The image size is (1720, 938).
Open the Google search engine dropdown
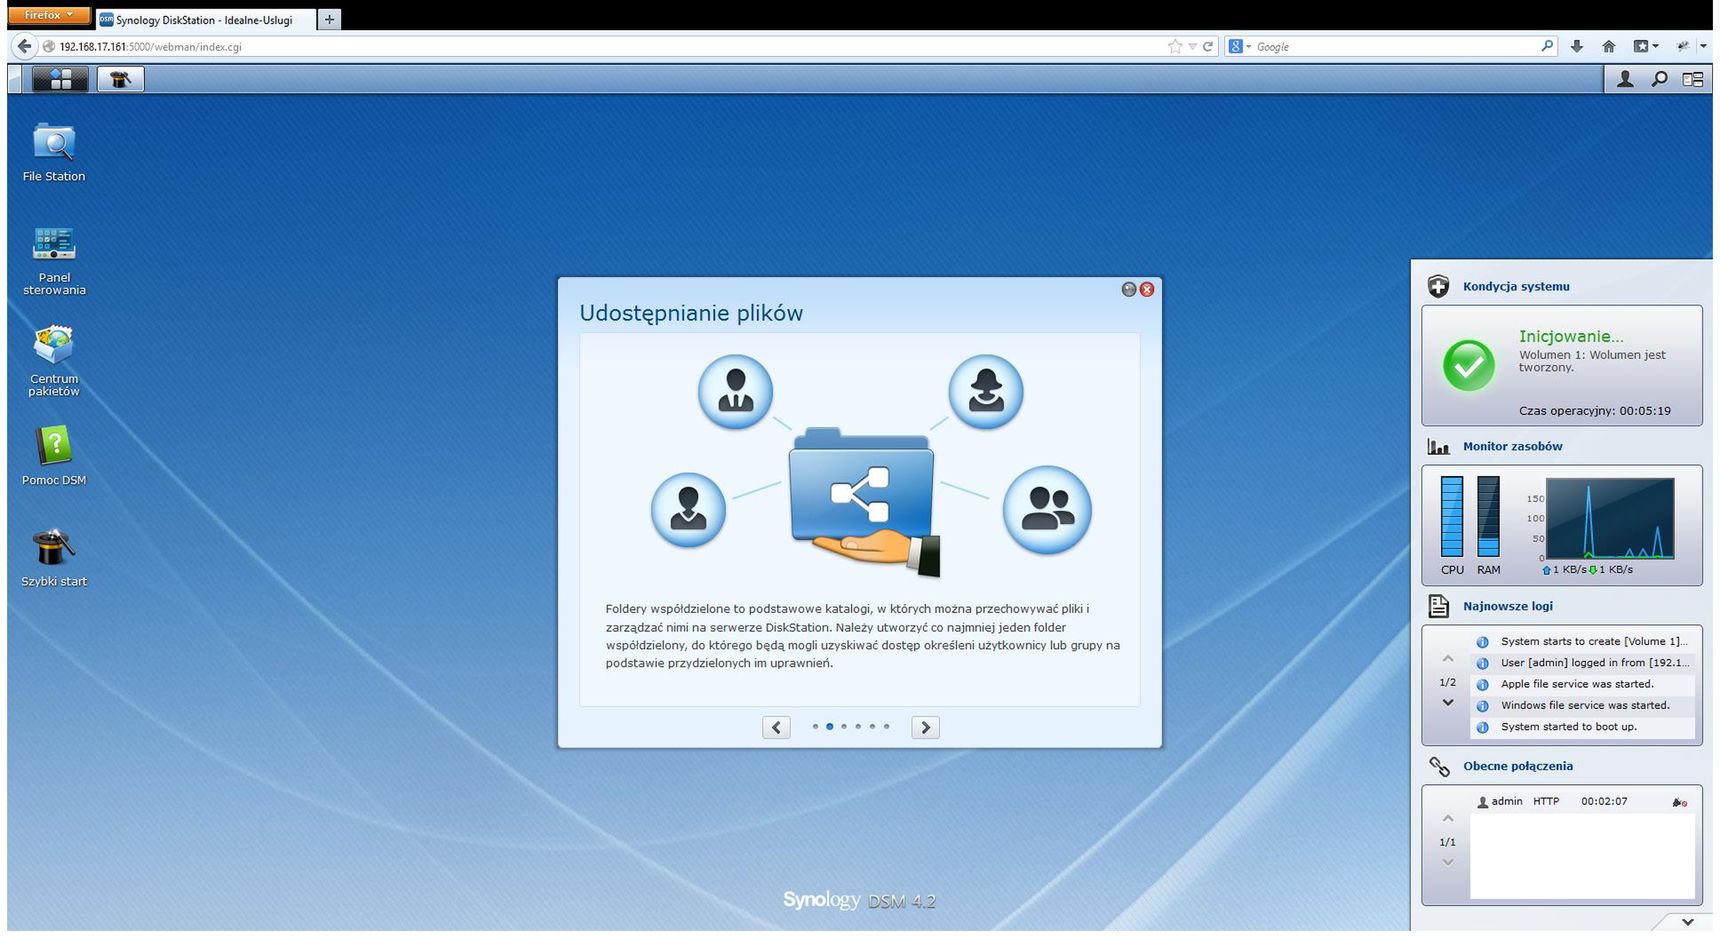(1240, 46)
